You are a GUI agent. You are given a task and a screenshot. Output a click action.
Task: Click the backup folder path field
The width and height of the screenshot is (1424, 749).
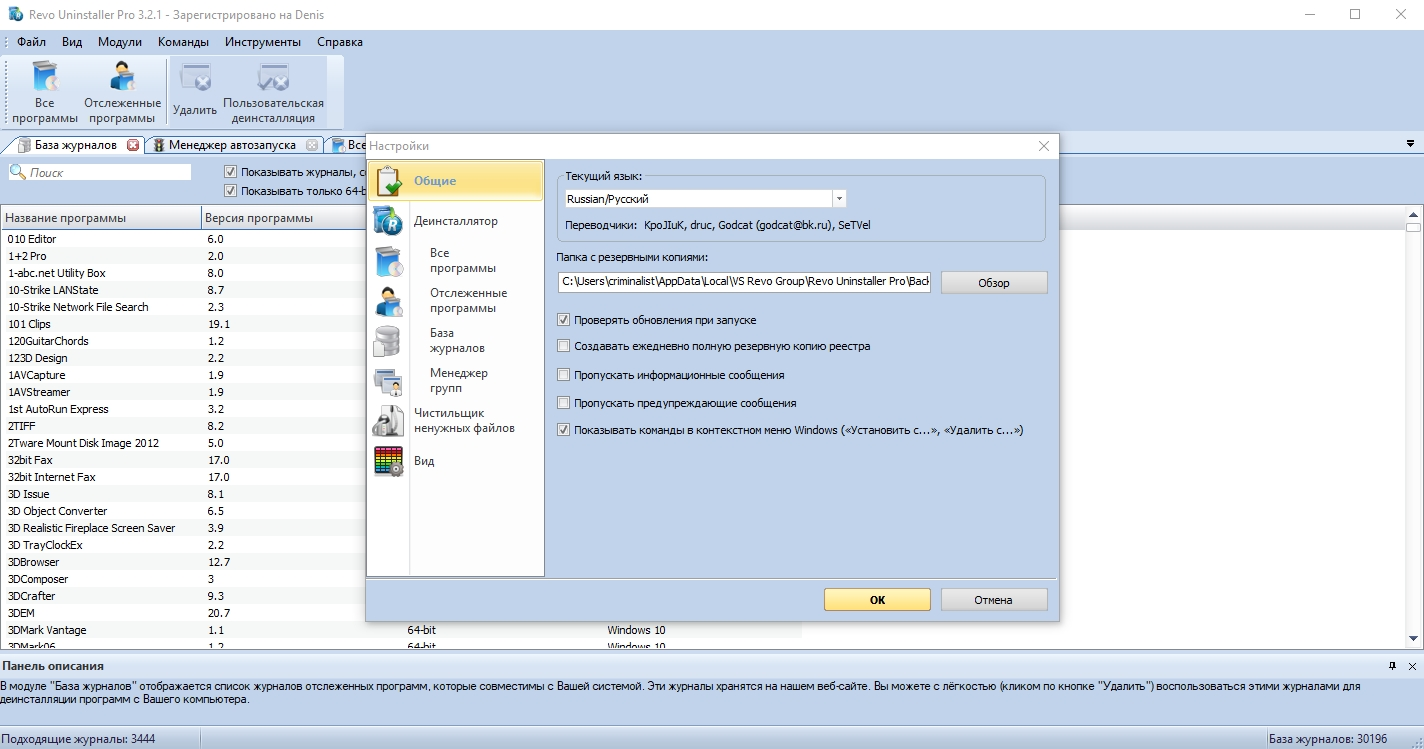[x=744, y=282]
